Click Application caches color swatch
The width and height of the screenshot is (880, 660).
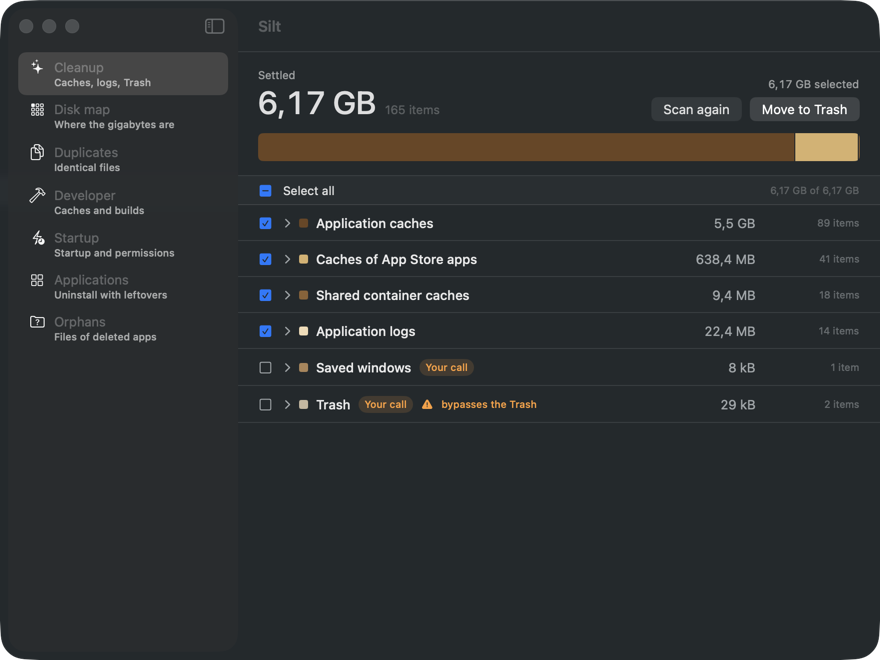click(304, 223)
